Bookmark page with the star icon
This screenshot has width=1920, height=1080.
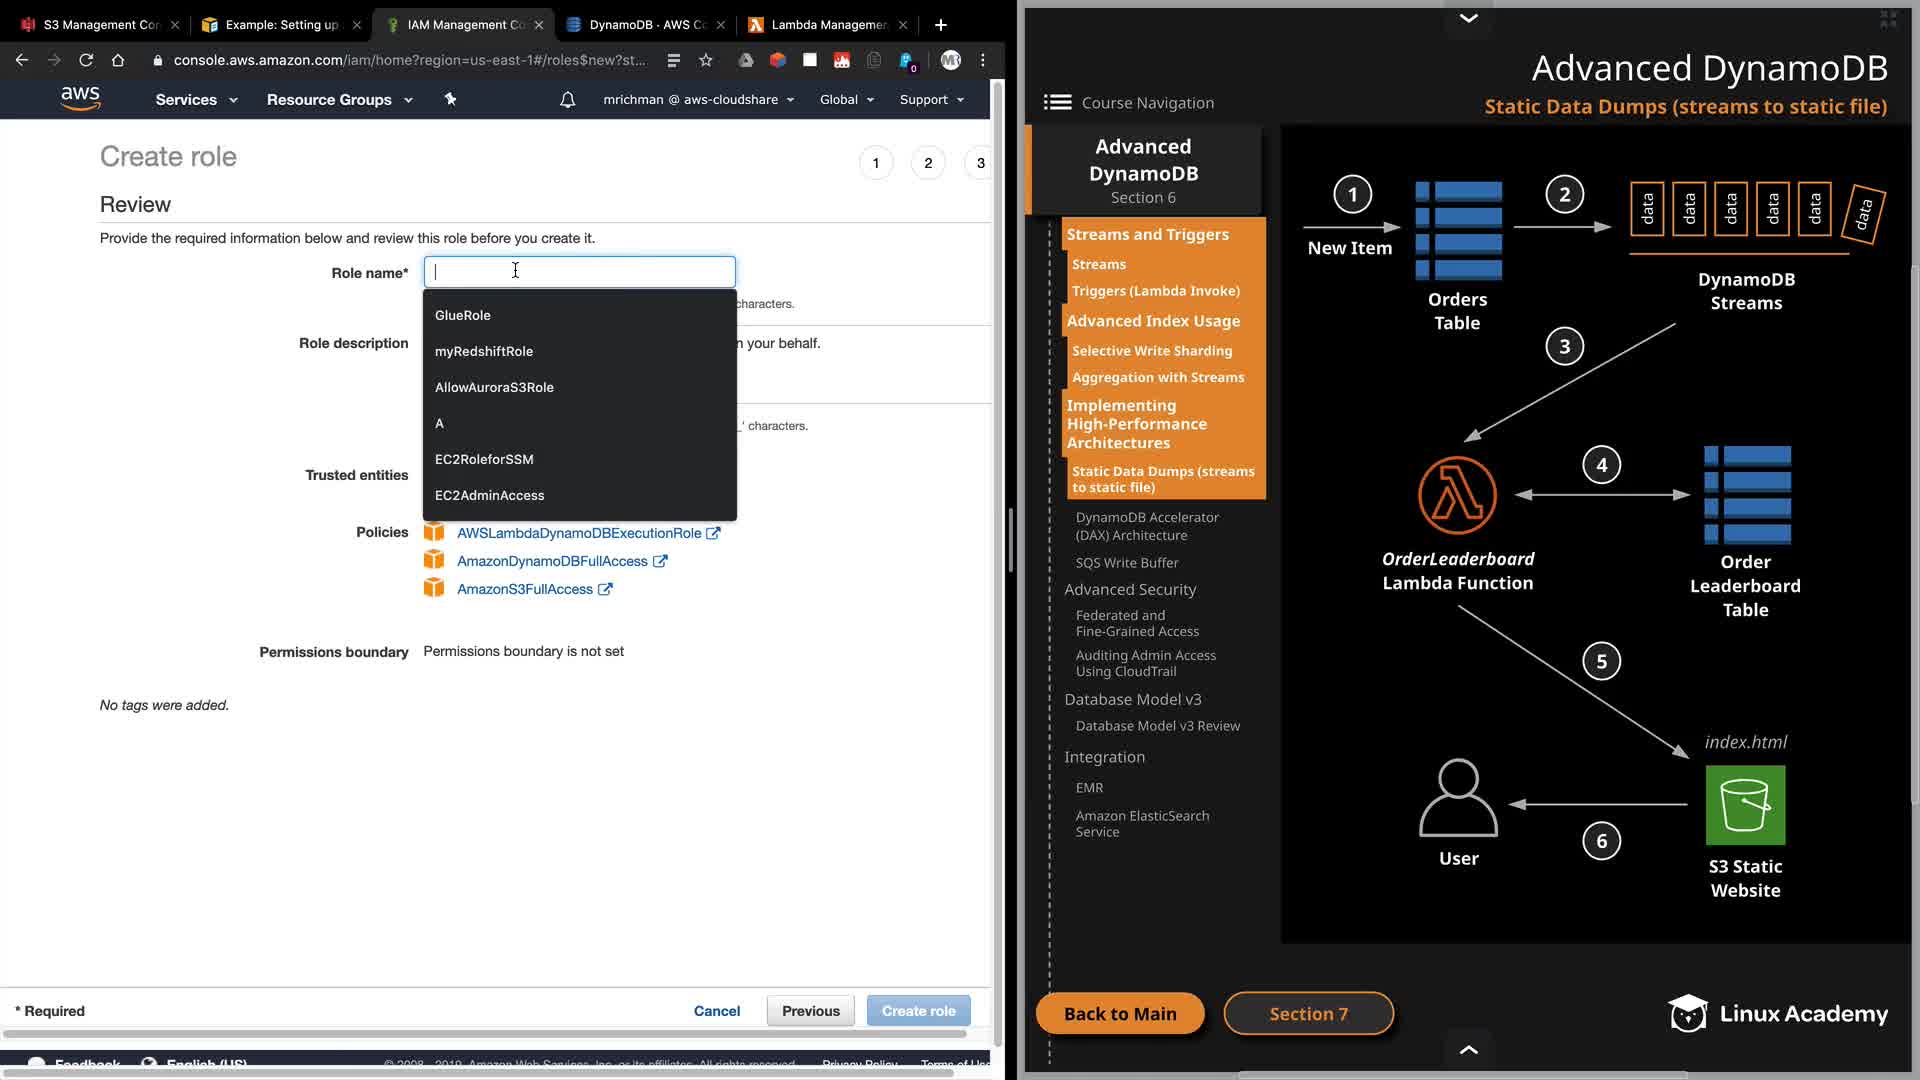click(x=706, y=60)
